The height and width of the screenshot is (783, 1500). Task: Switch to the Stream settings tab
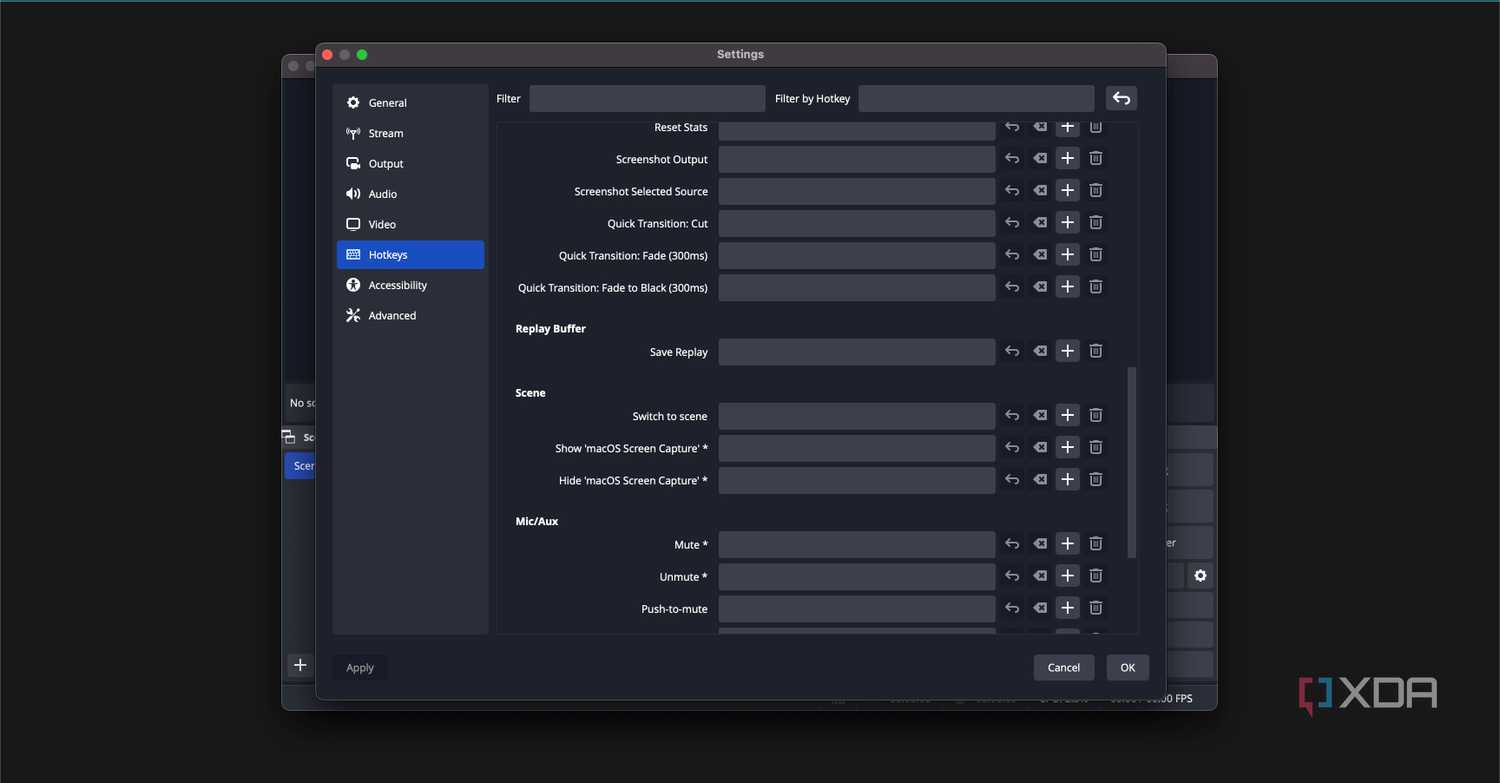[410, 133]
